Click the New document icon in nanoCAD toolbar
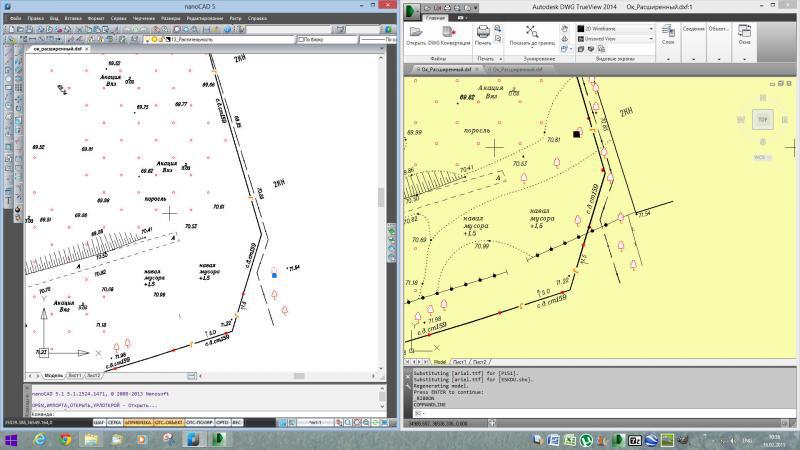 [x=11, y=30]
